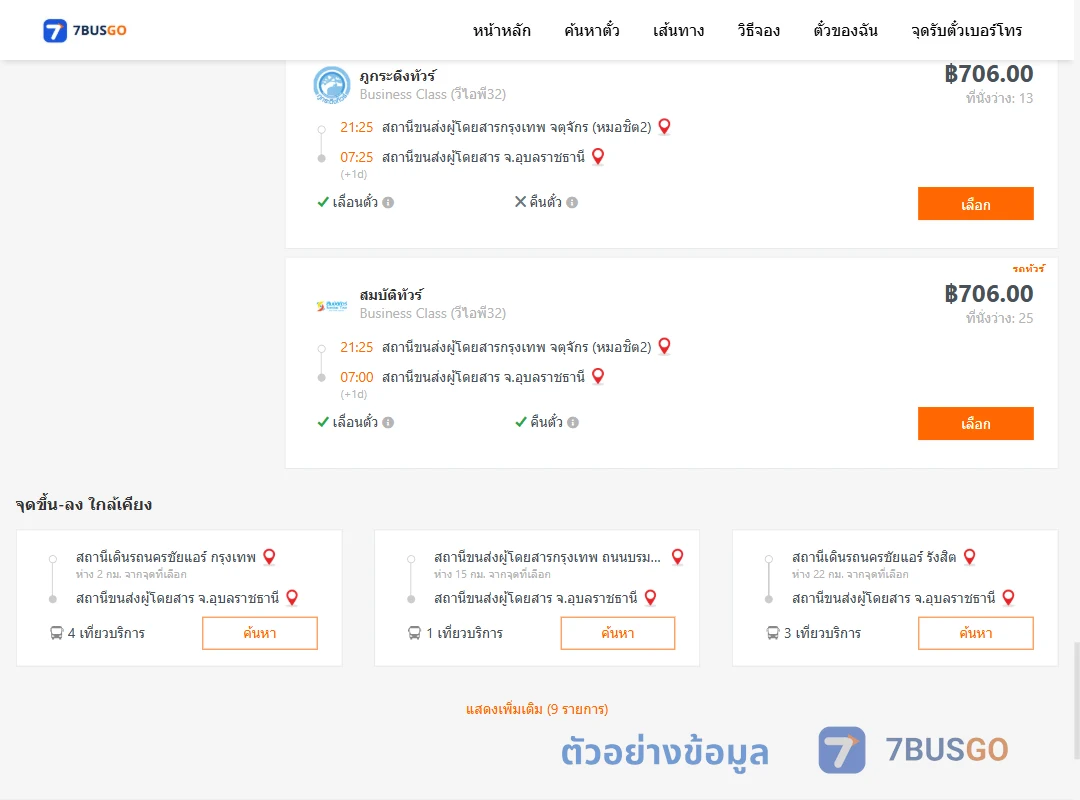The width and height of the screenshot is (1080, 800).
Task: Click the page vertical scrollbar thumb
Action: tap(1077, 699)
